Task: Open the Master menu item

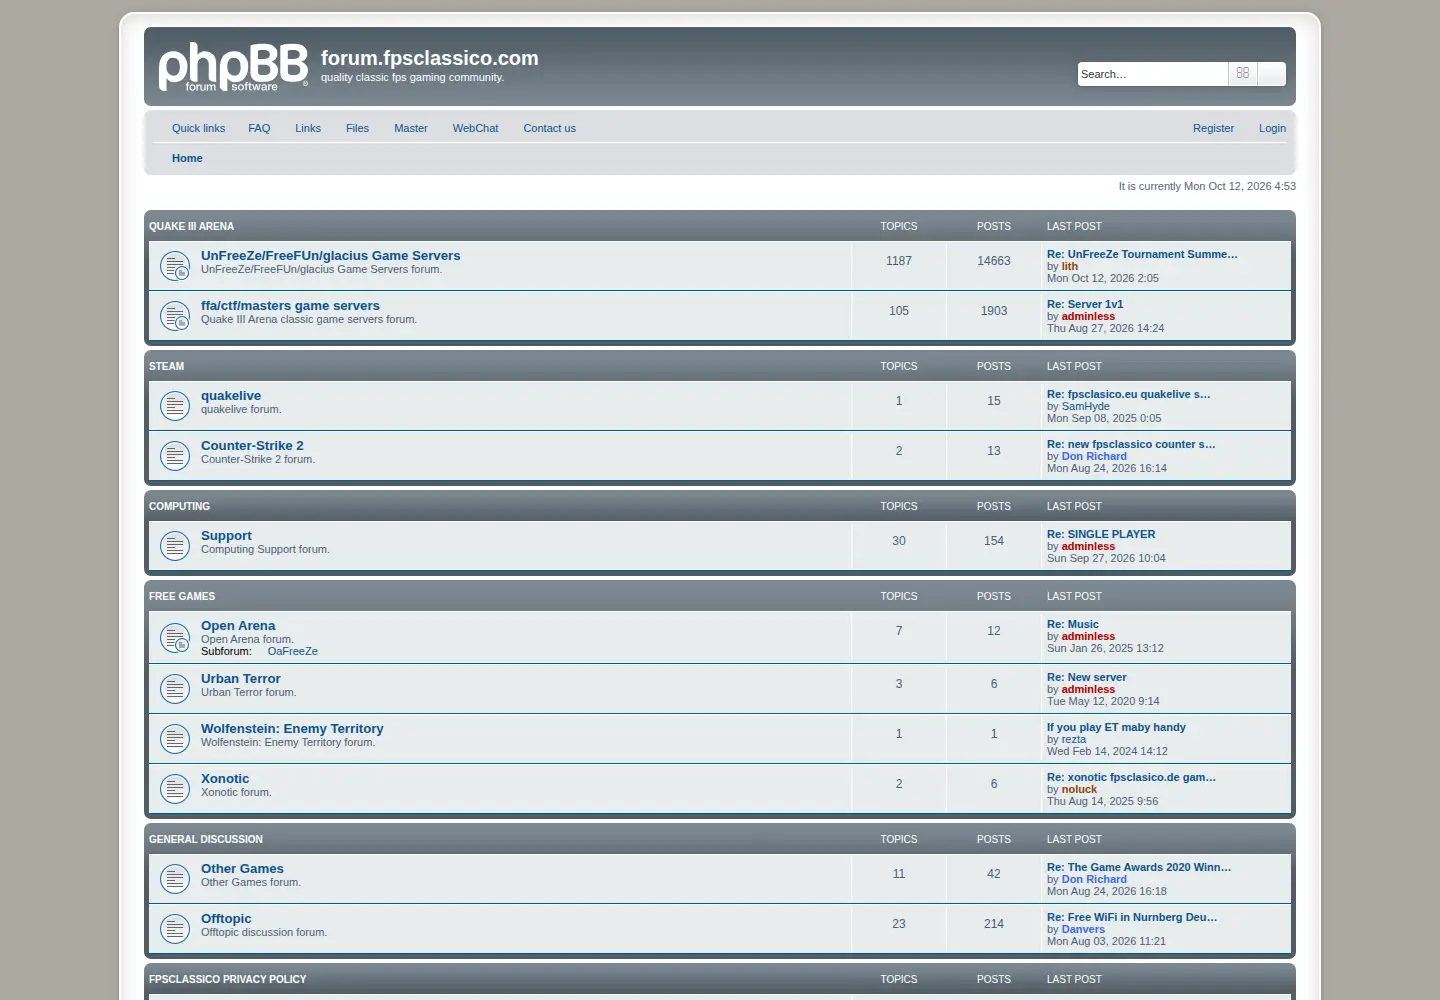Action: pos(410,128)
